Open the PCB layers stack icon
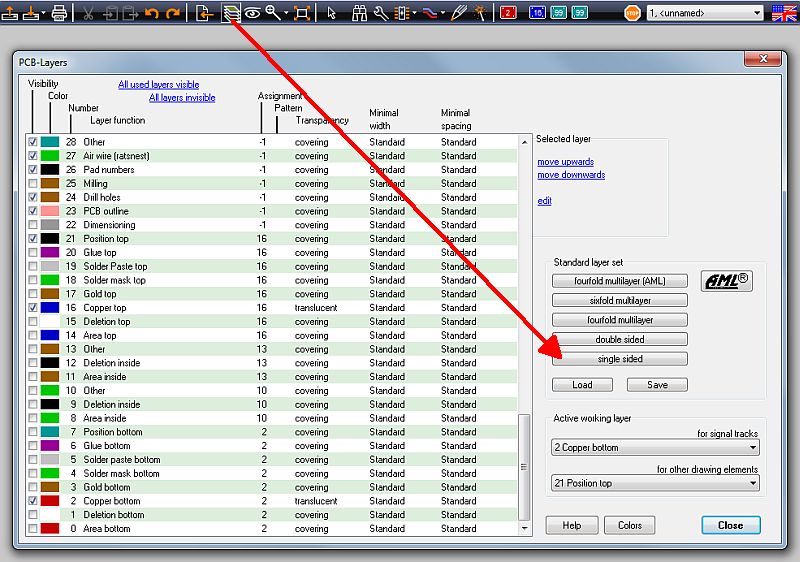The image size is (800, 562). pyautogui.click(x=232, y=13)
